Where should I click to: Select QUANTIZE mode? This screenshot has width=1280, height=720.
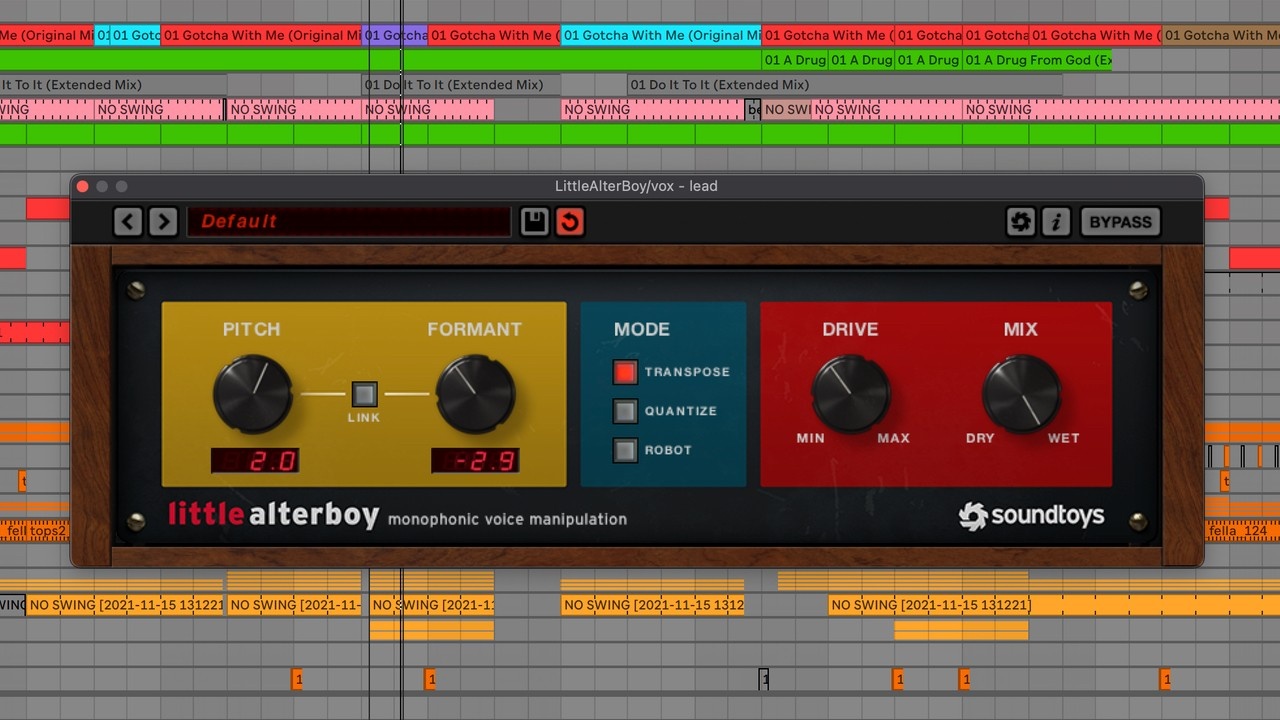coord(625,411)
